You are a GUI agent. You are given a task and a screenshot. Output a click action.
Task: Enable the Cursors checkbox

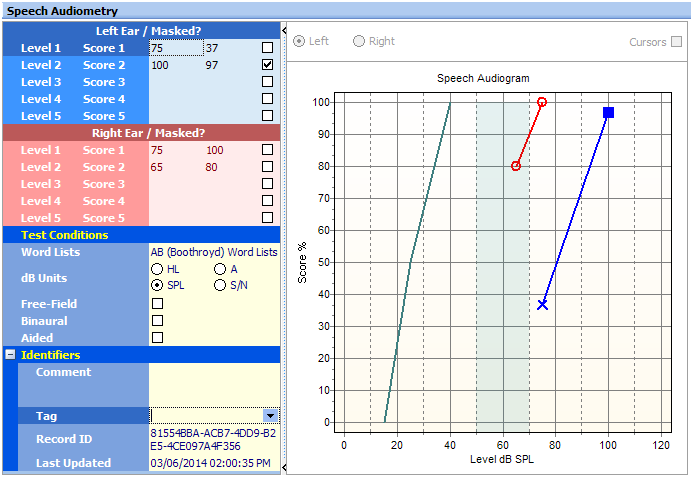coord(677,42)
